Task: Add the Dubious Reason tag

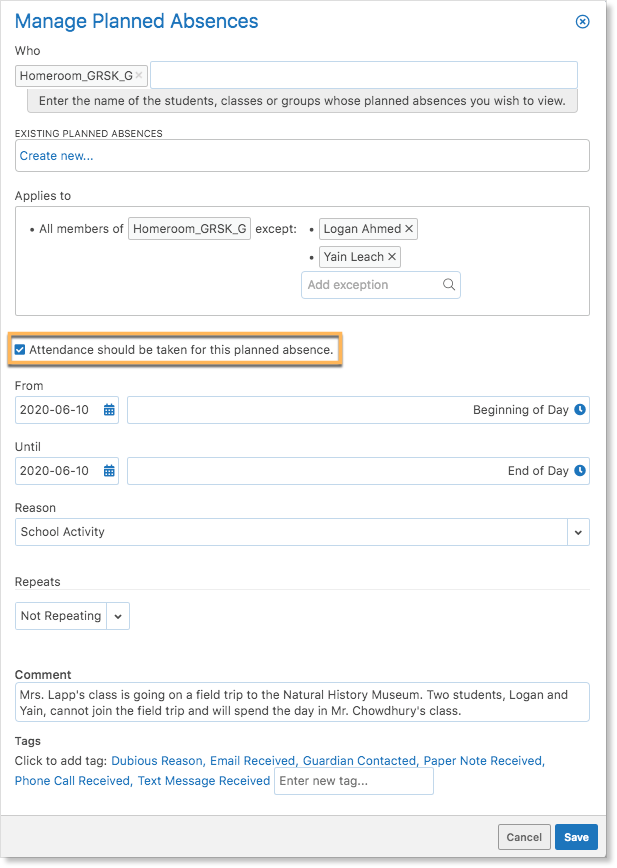Action: point(158,761)
